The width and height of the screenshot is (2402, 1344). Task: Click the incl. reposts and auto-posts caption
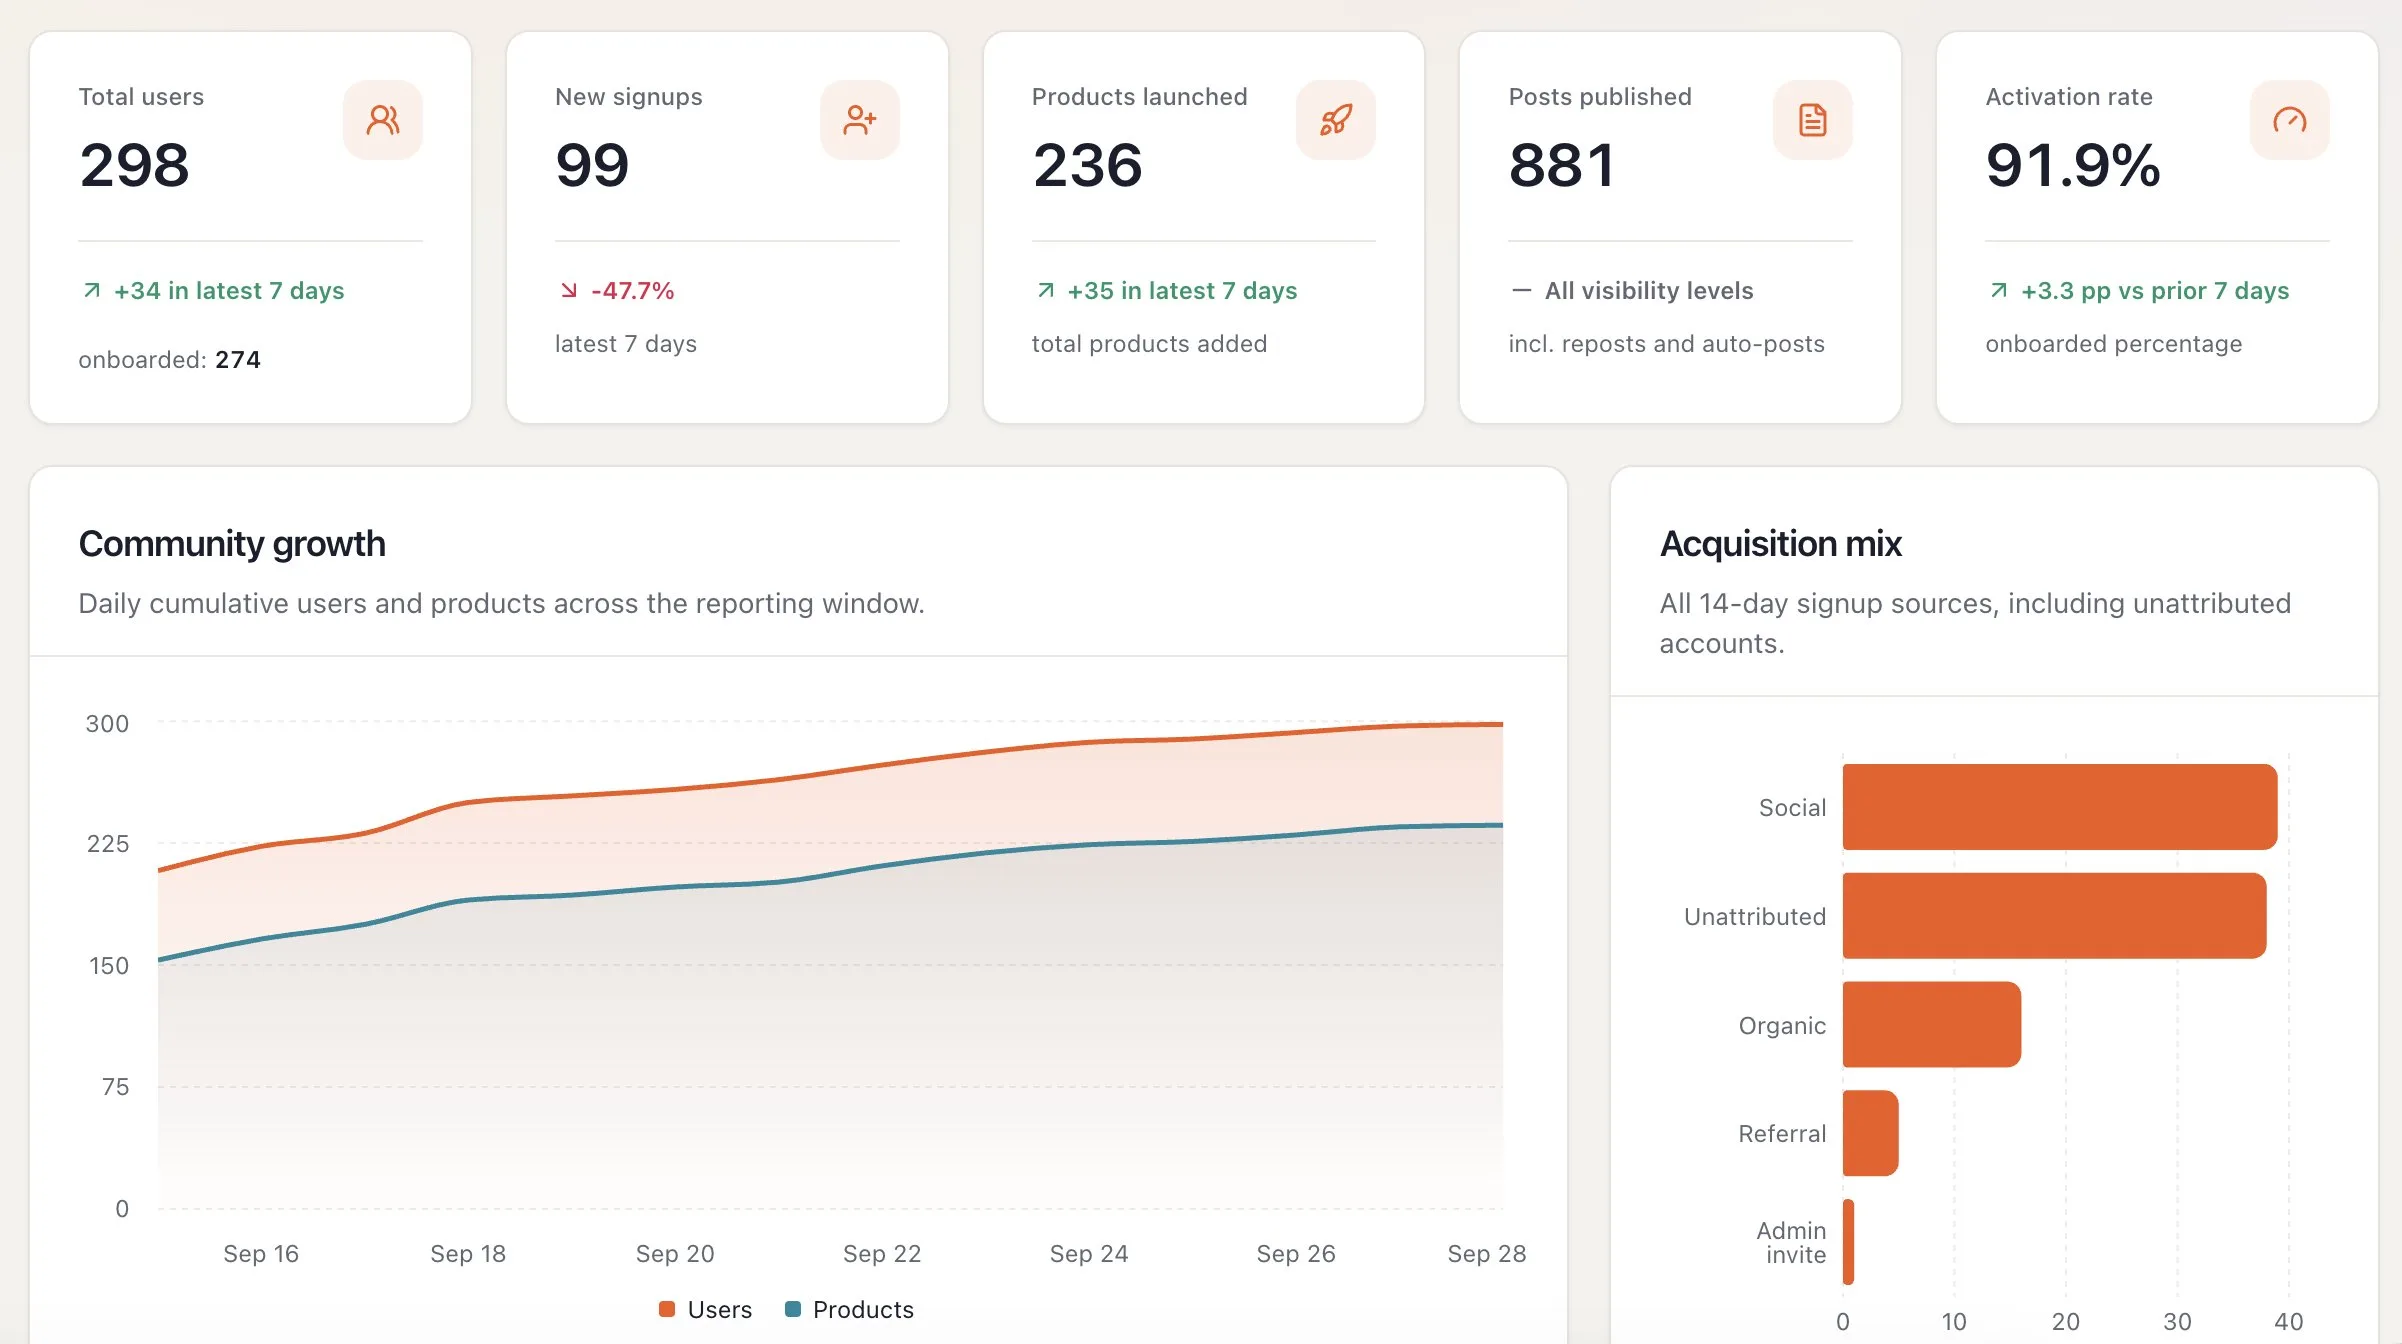pyautogui.click(x=1666, y=344)
